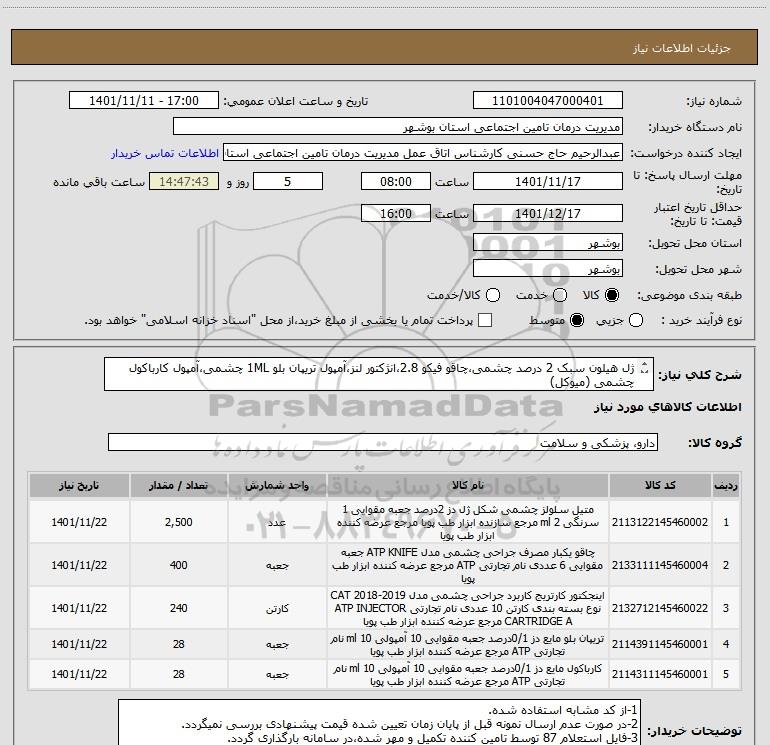Screen dimensions: 770x745
Task: Click the buyer organization name field
Action: point(398,127)
